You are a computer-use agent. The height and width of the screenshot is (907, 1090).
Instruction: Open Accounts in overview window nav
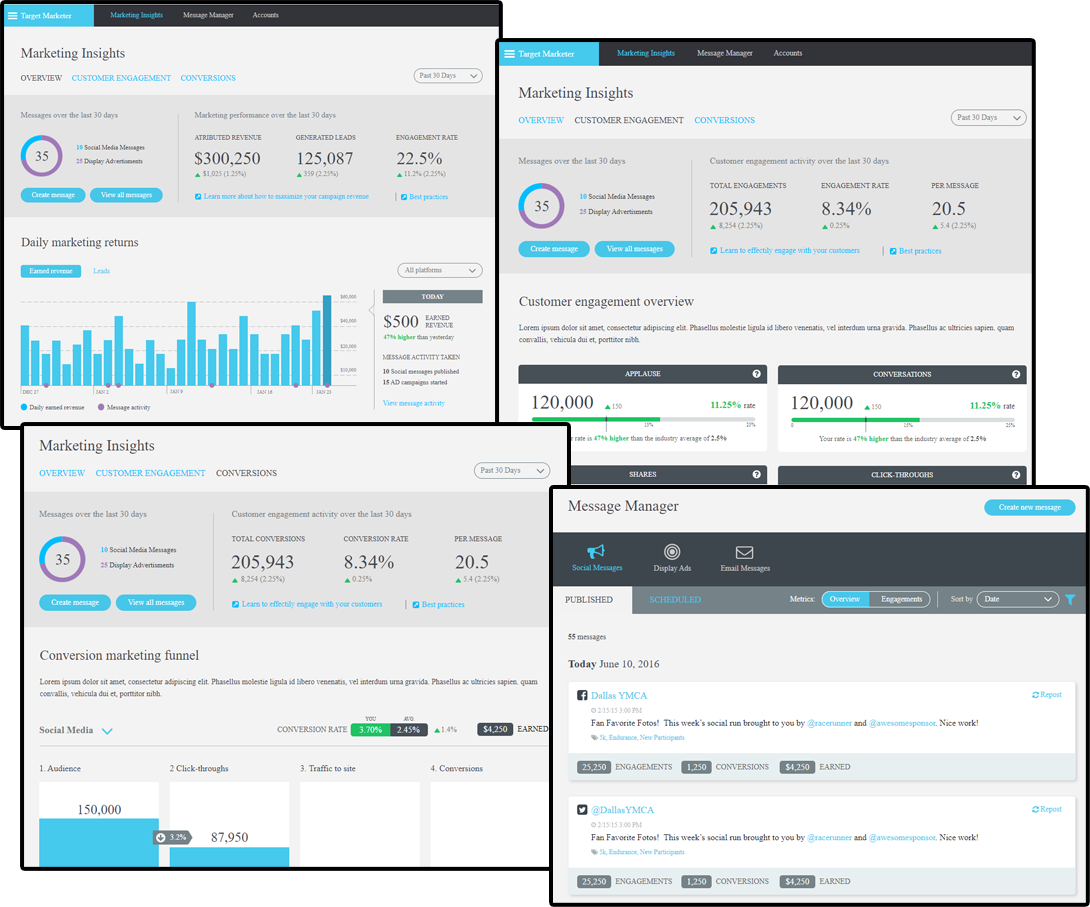[266, 15]
